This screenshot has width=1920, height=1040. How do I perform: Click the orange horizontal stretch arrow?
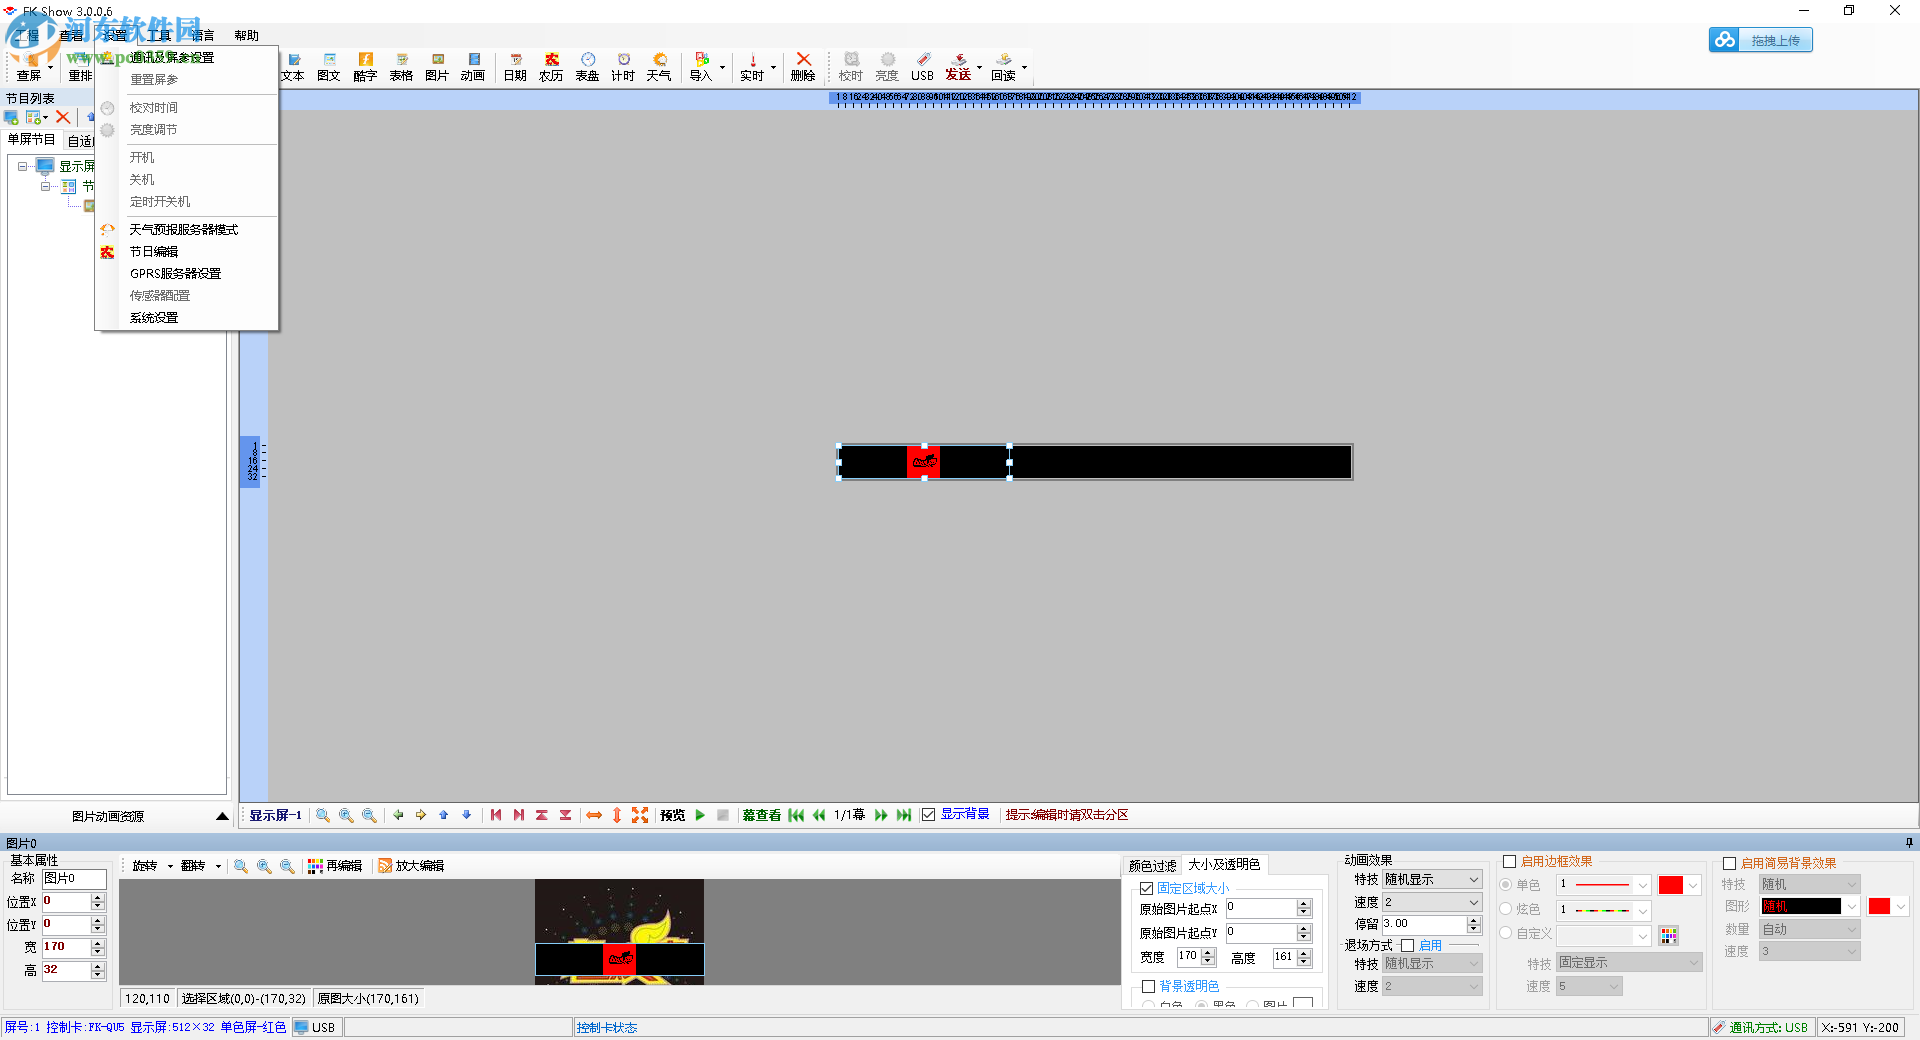coord(594,815)
